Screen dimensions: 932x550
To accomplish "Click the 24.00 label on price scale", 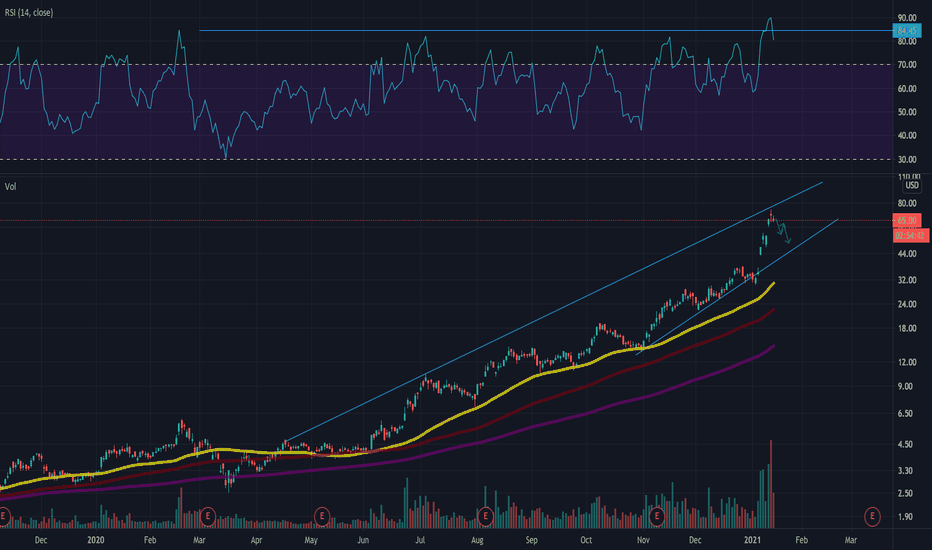I will (907, 304).
